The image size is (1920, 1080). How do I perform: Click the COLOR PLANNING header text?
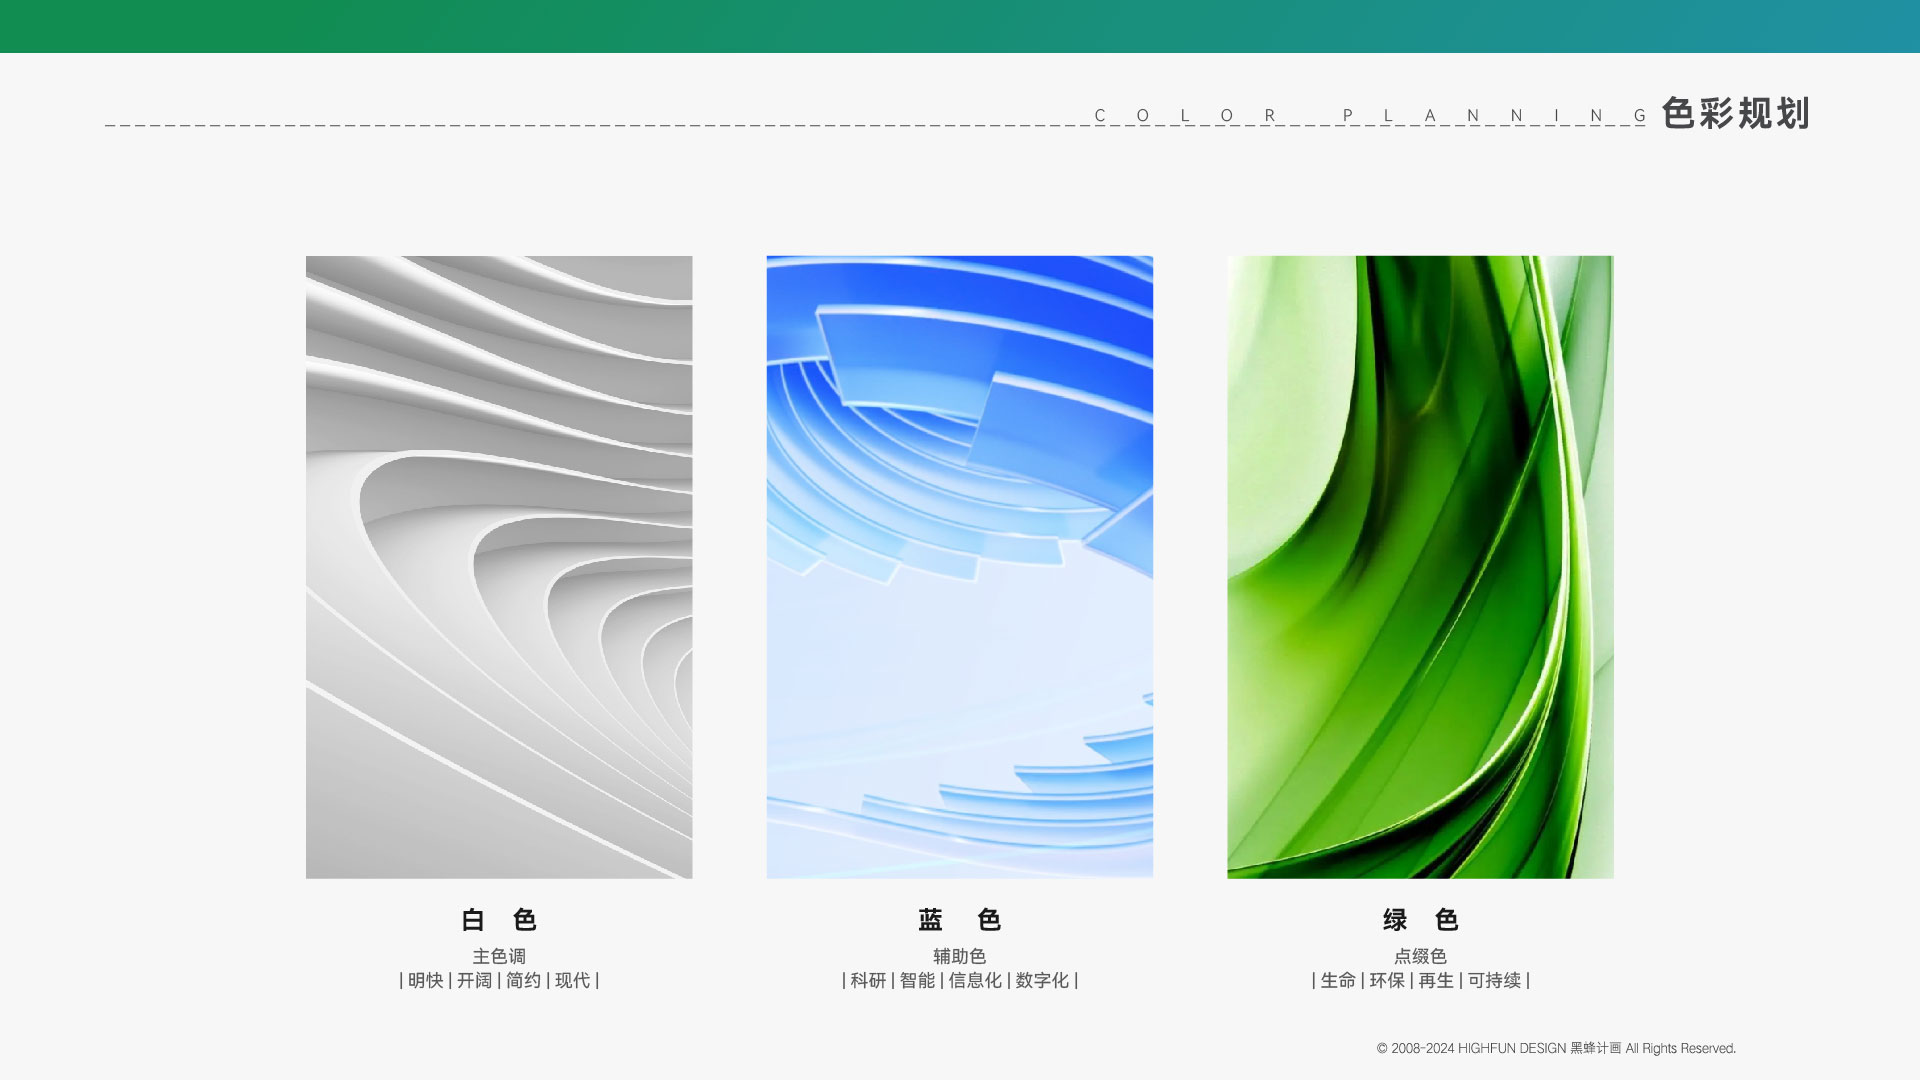pyautogui.click(x=1370, y=116)
